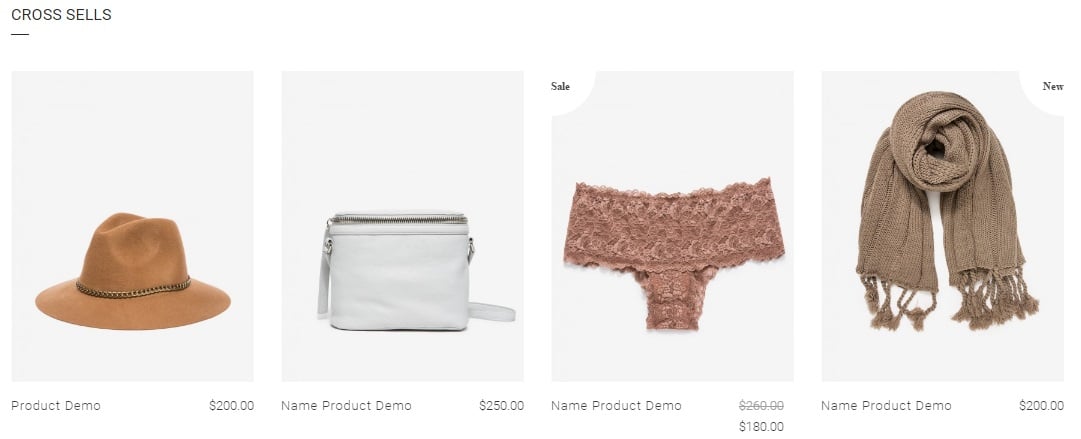This screenshot has width=1081, height=439.
Task: Click the $200.00 price under the scarf
Action: click(x=1041, y=406)
